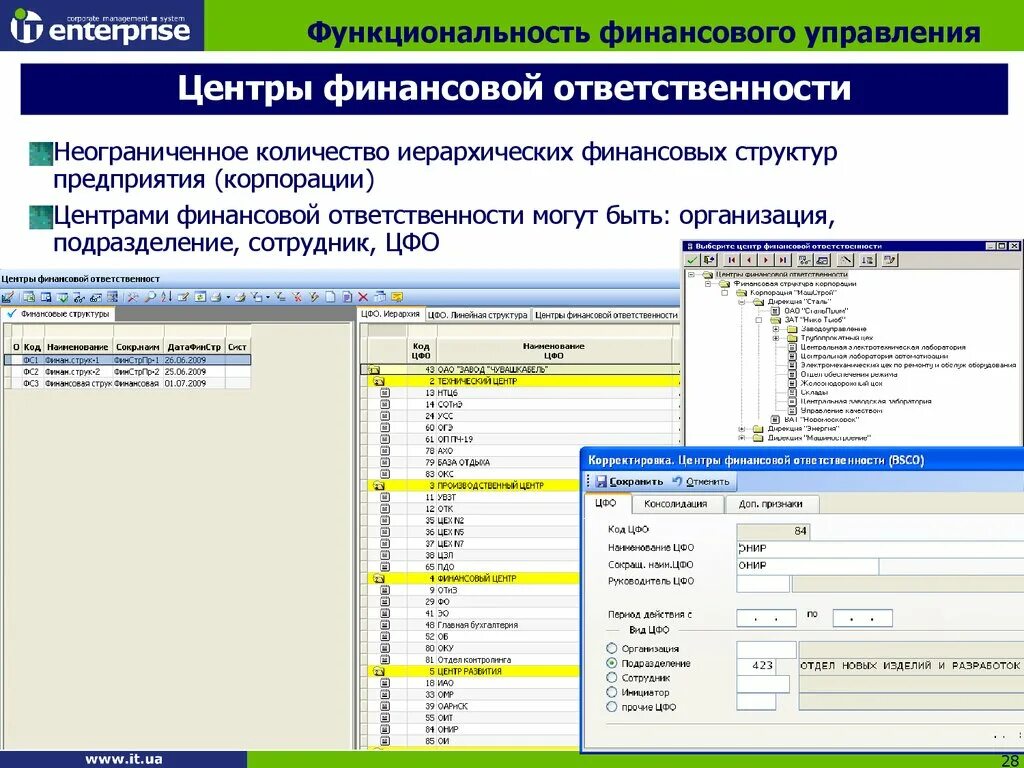Viewport: 1024px width, 768px height.
Task: Click folder icon of ТЕХНИЧЕСКИЙ ЦЕНТР row
Action: (378, 381)
